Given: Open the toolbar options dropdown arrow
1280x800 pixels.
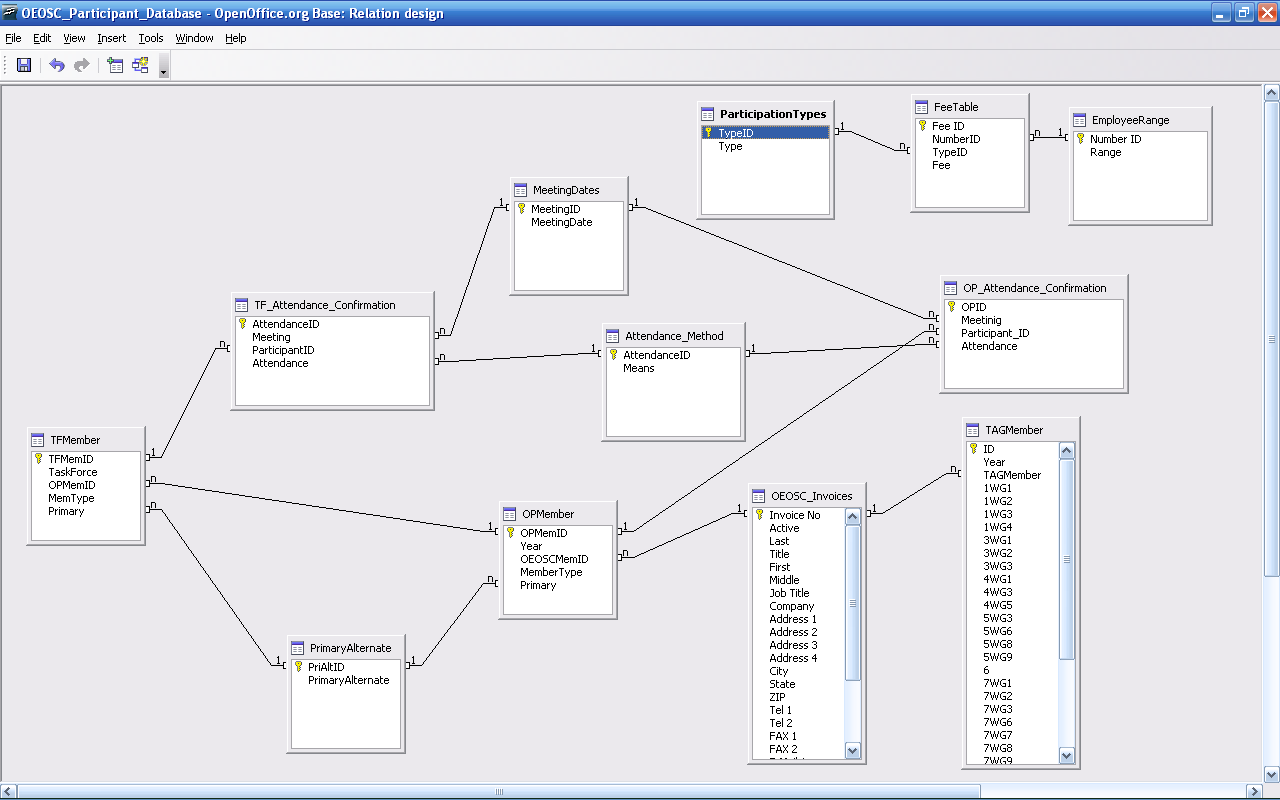Looking at the screenshot, I should (x=164, y=70).
